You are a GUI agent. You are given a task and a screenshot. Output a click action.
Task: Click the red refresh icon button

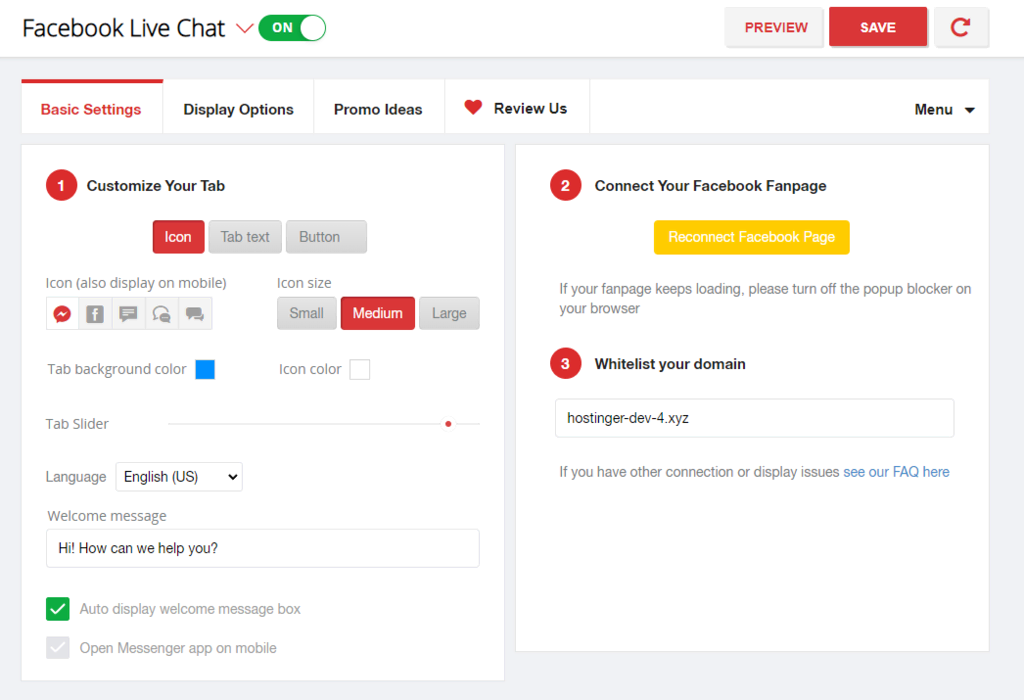point(961,27)
